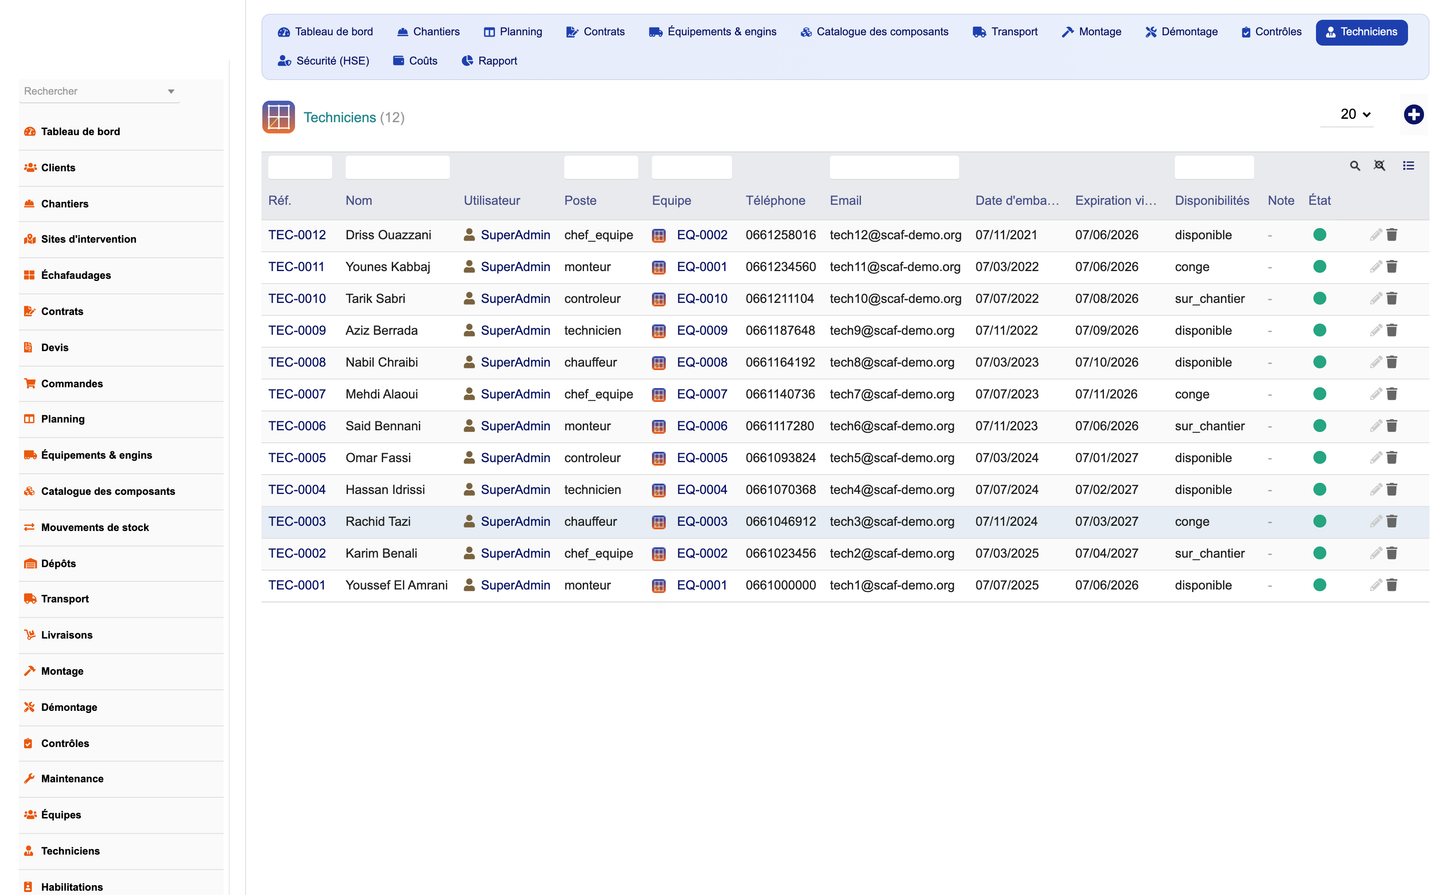Open the TEC-0012 reference link

pyautogui.click(x=297, y=235)
